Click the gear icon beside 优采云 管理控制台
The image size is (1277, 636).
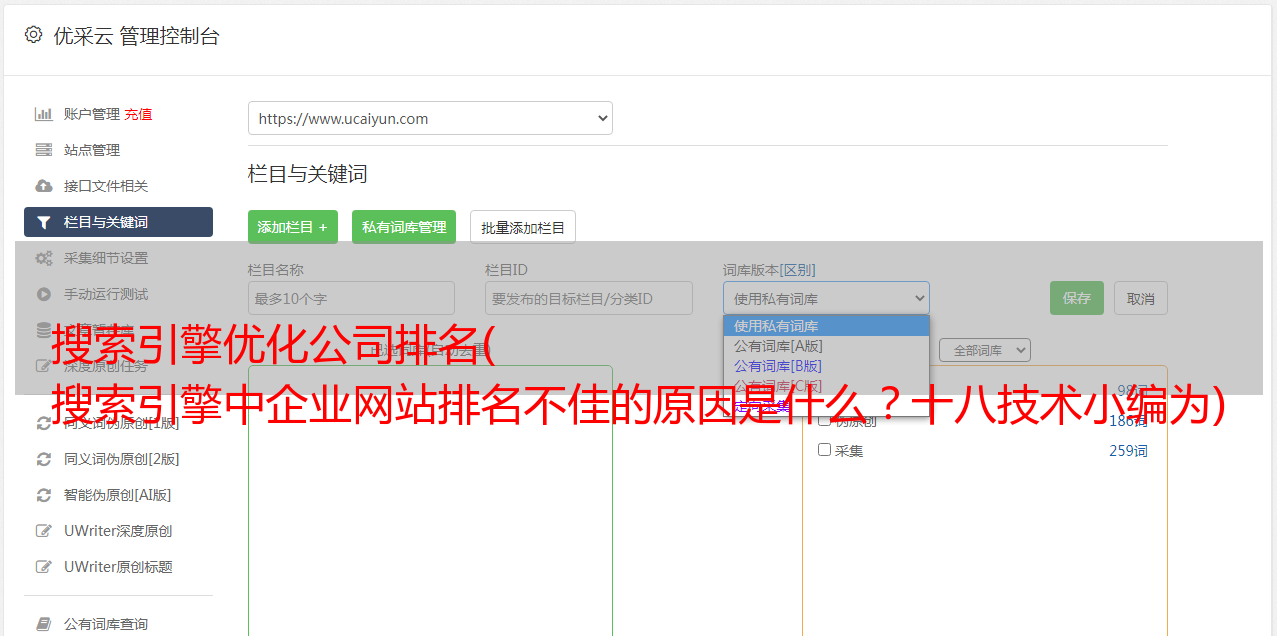[x=33, y=35]
